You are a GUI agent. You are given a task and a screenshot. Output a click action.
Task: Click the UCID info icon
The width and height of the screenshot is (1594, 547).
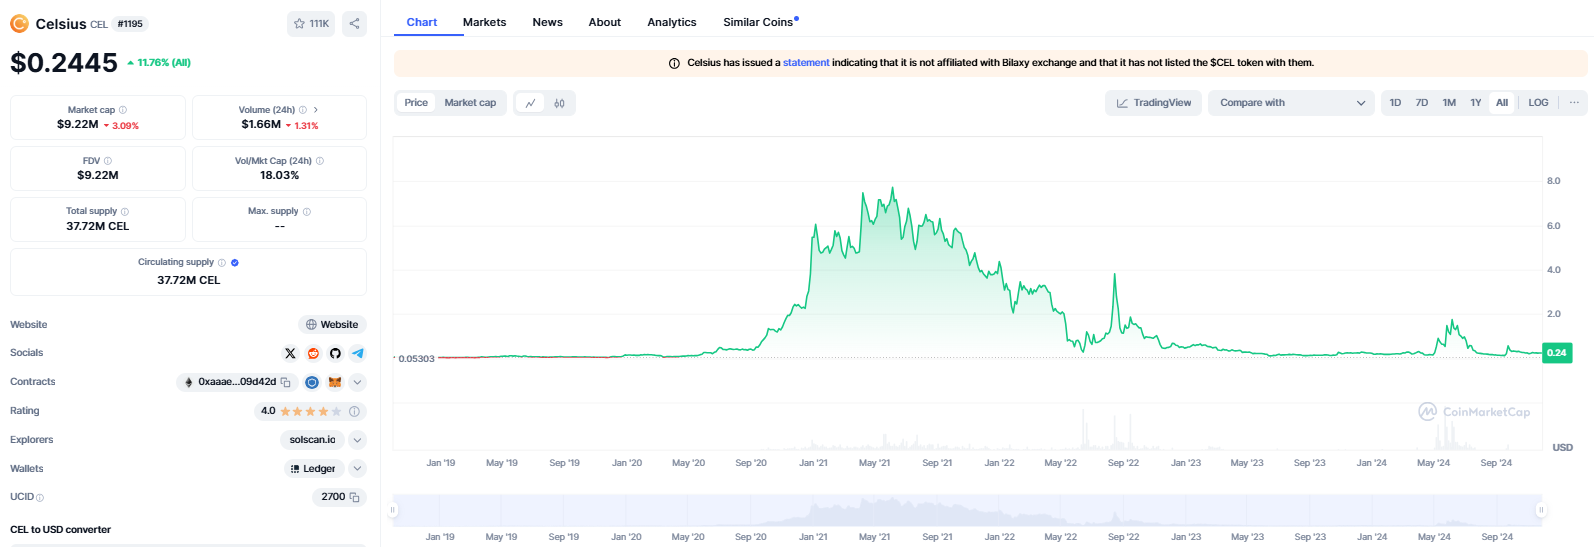[x=40, y=497]
